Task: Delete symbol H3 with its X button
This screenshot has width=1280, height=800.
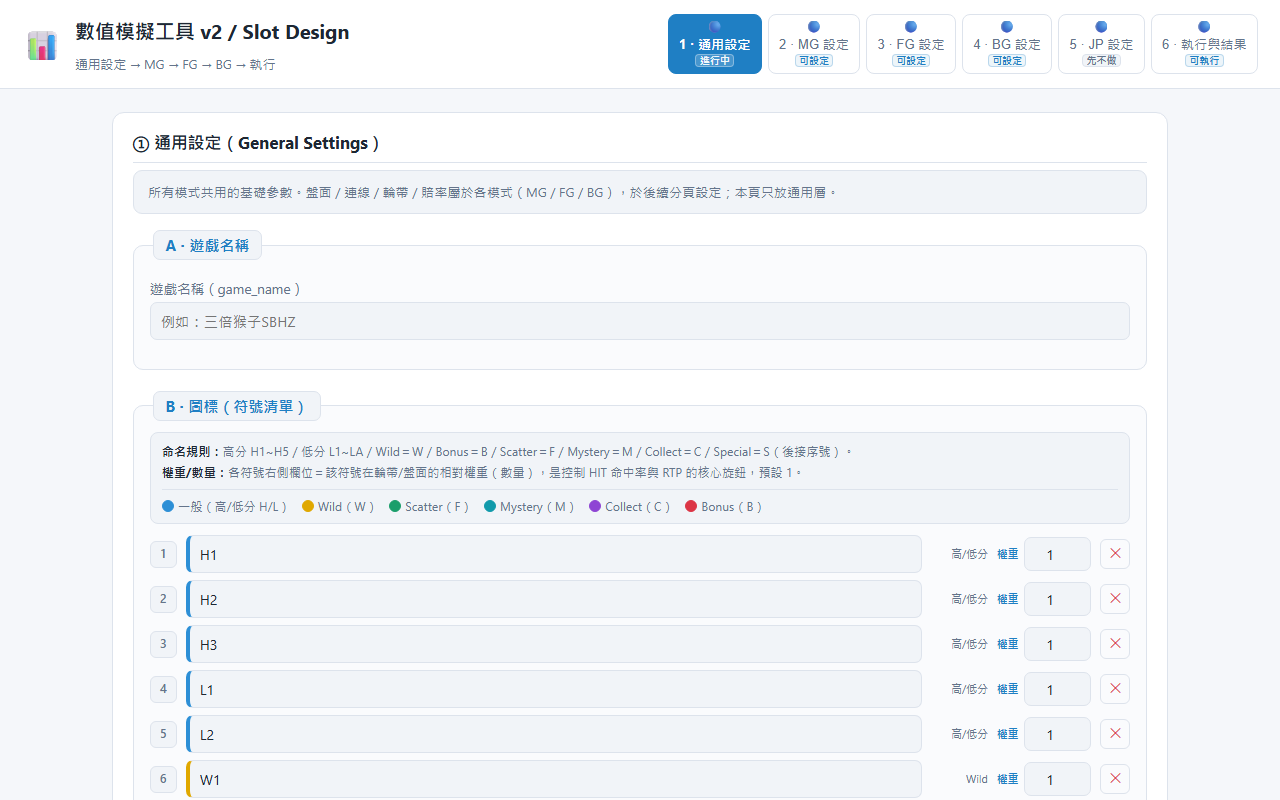Action: point(1115,644)
